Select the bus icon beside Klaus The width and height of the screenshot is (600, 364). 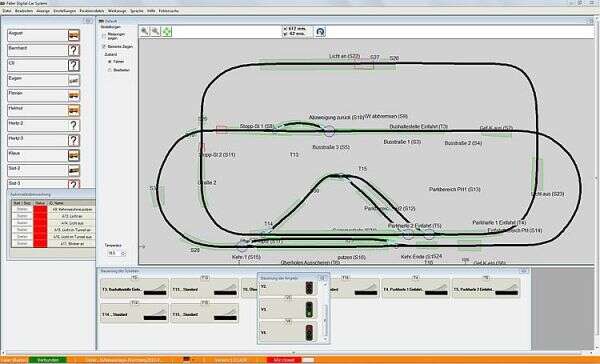(x=74, y=155)
